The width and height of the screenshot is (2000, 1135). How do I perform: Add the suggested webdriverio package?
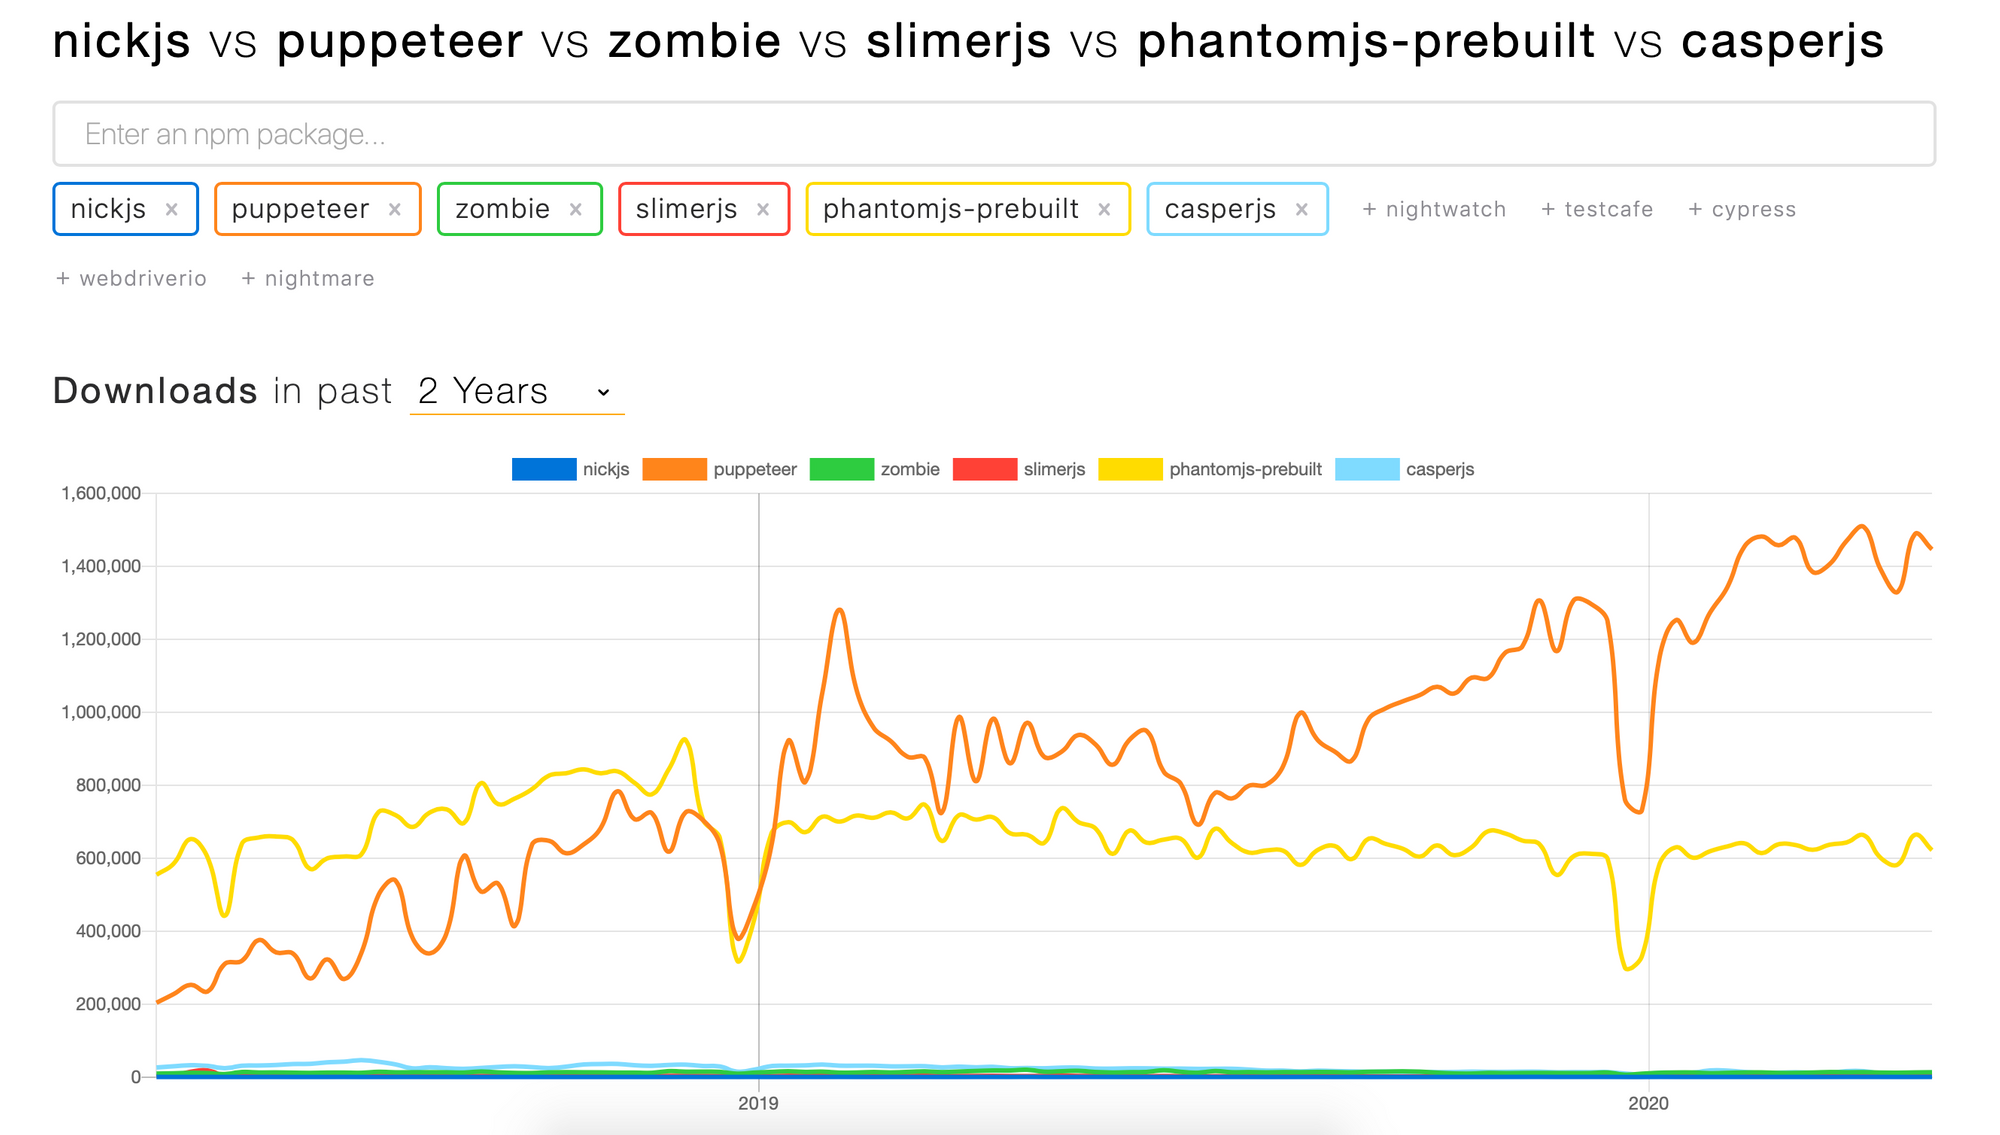click(x=131, y=279)
